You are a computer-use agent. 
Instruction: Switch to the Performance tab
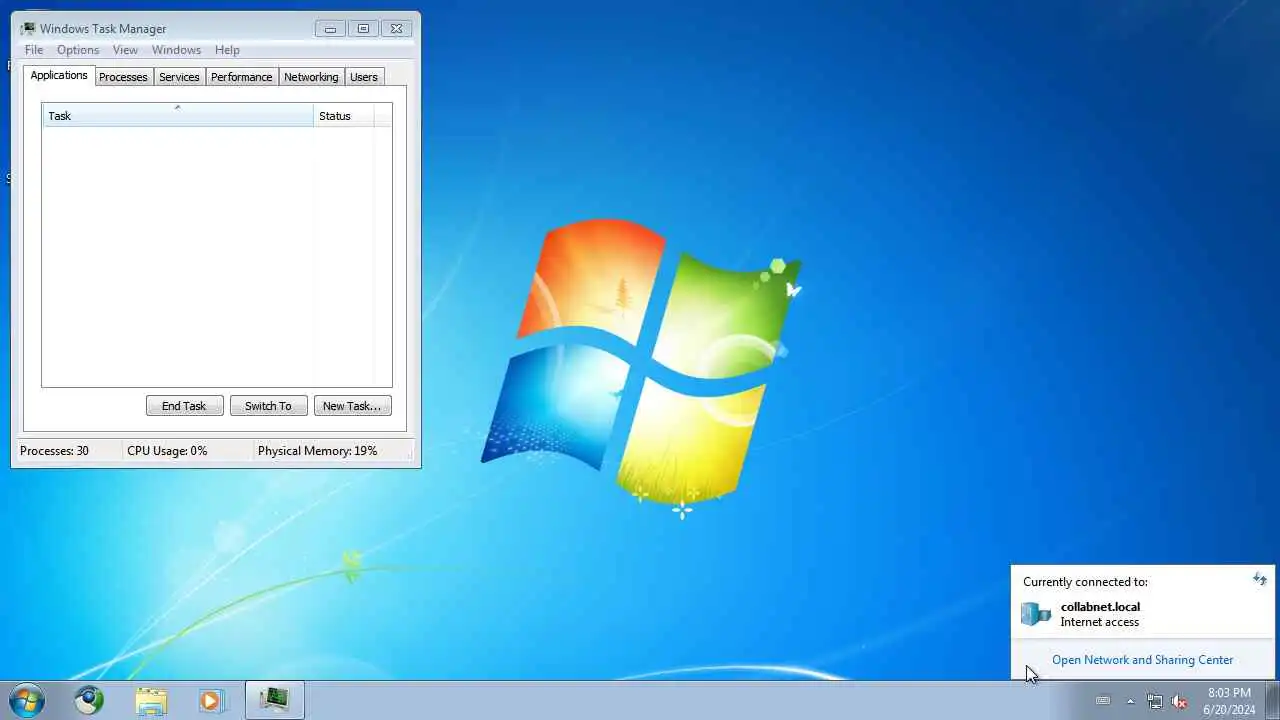tap(241, 77)
